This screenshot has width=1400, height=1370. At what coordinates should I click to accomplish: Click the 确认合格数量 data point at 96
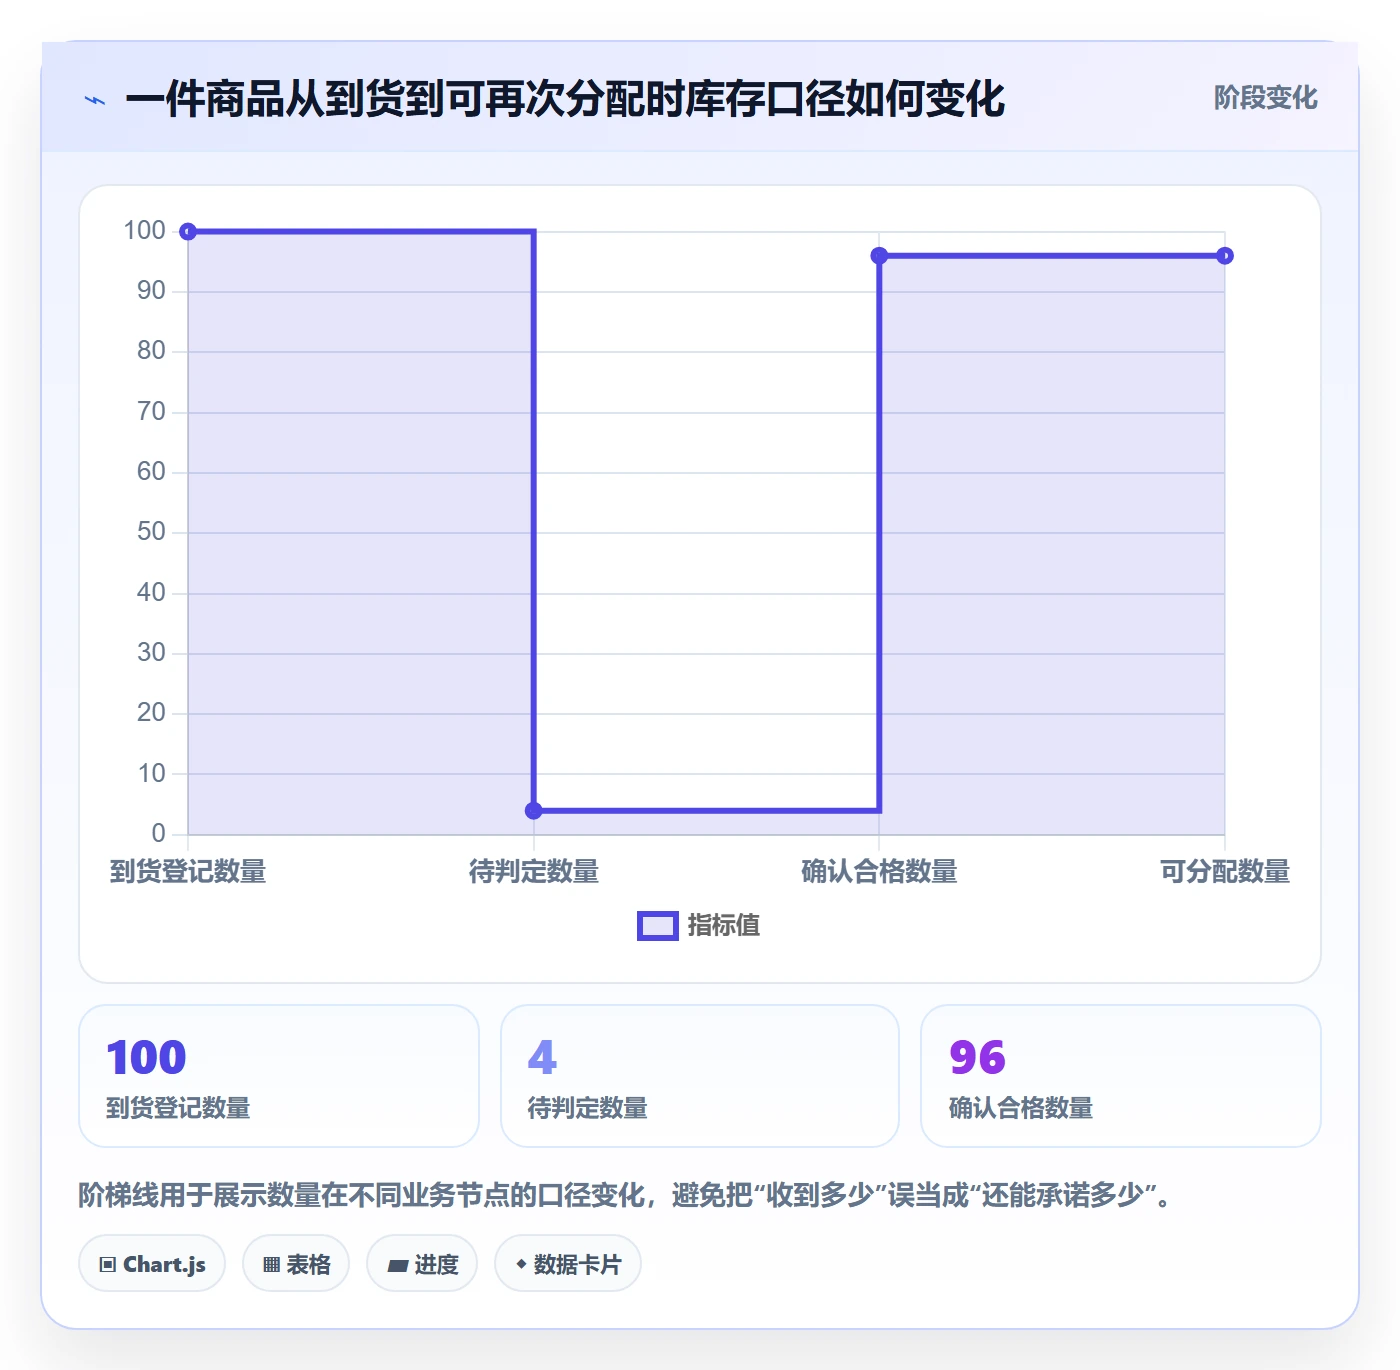pyautogui.click(x=879, y=256)
